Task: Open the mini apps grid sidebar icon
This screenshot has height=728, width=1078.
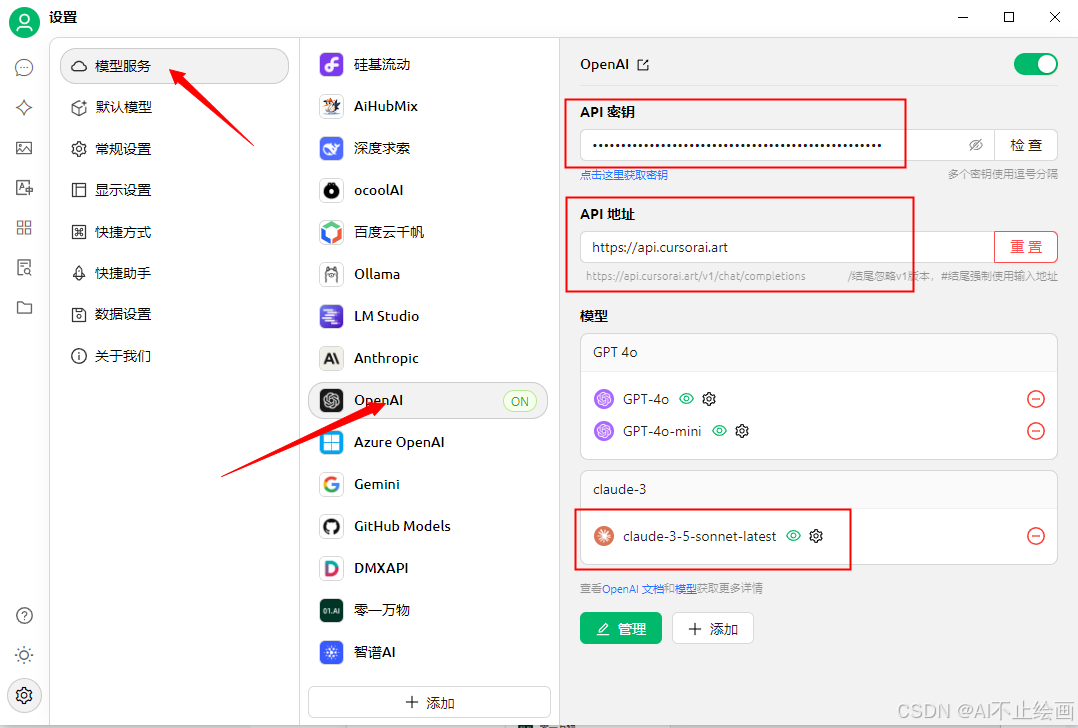Action: point(24,228)
